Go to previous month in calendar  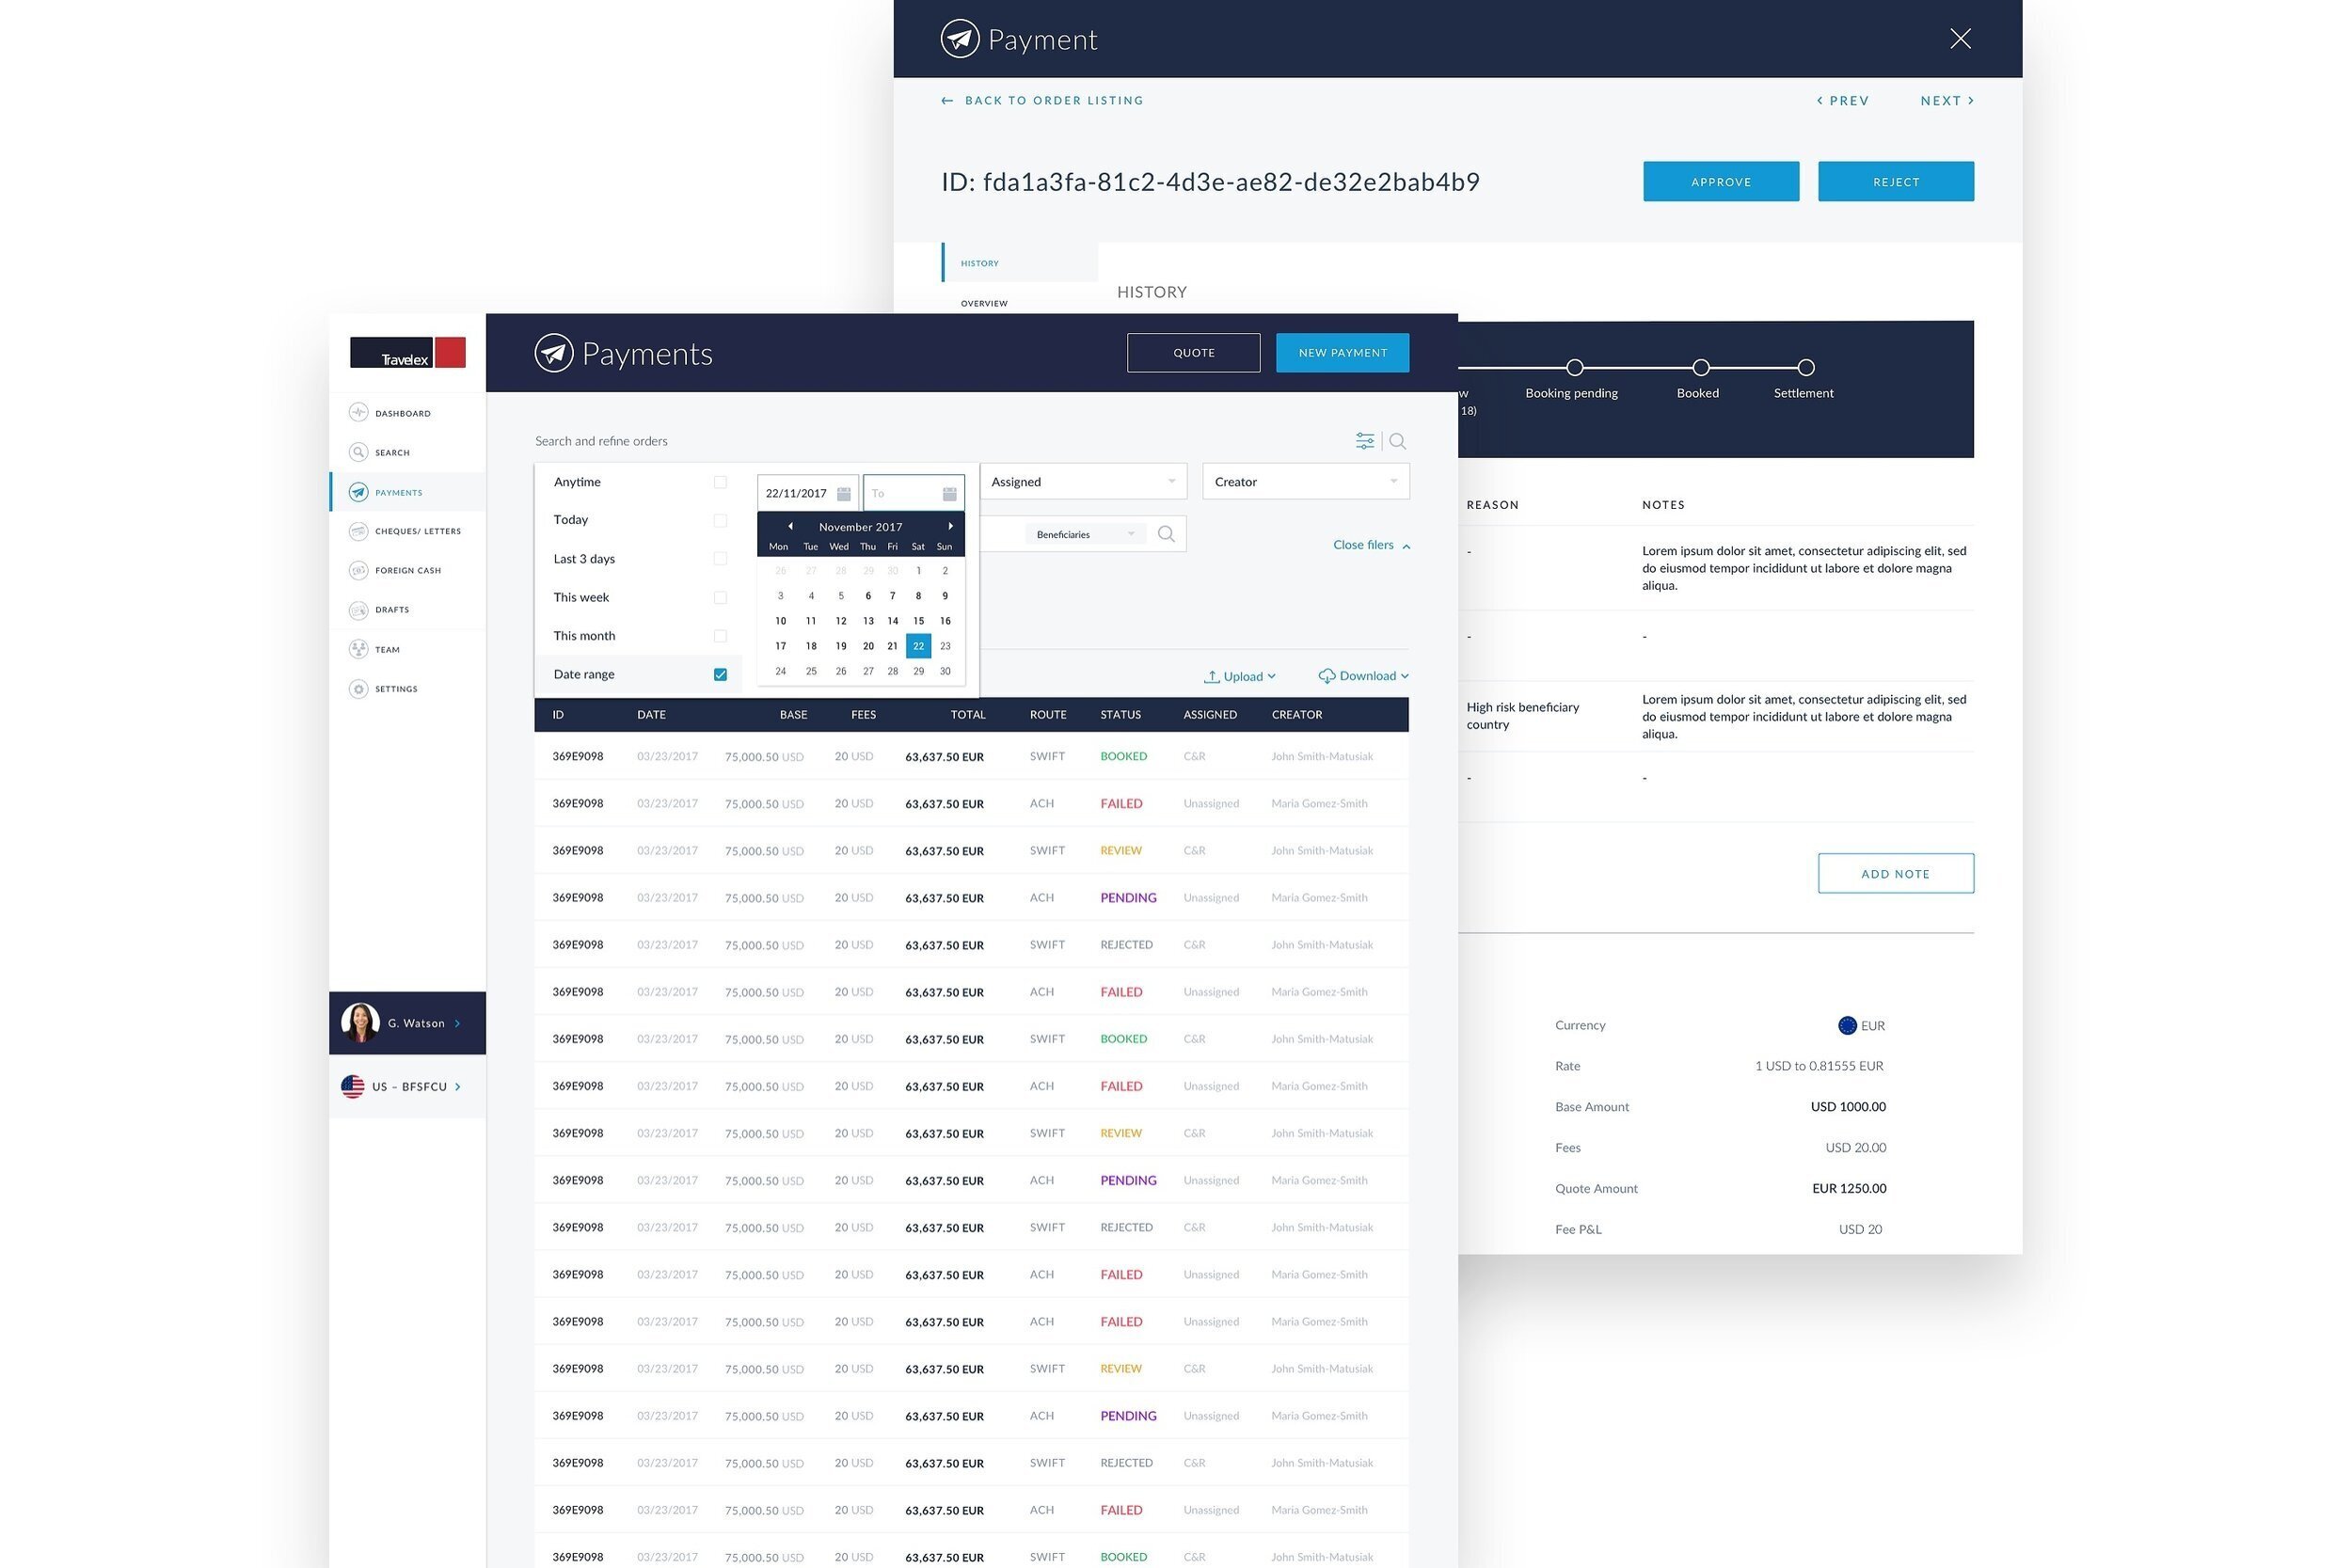[790, 526]
